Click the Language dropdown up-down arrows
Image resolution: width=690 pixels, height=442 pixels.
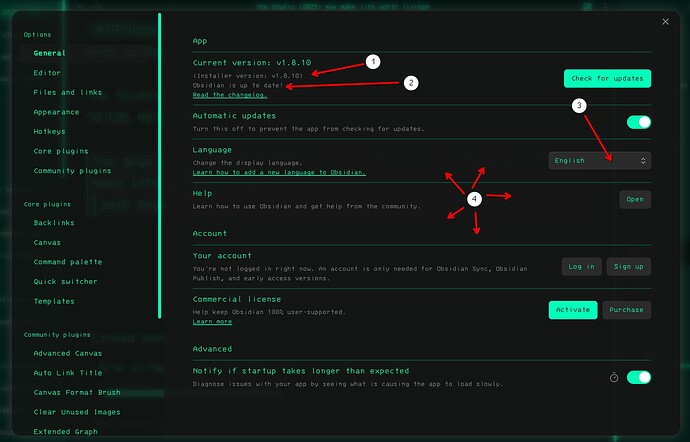click(643, 161)
